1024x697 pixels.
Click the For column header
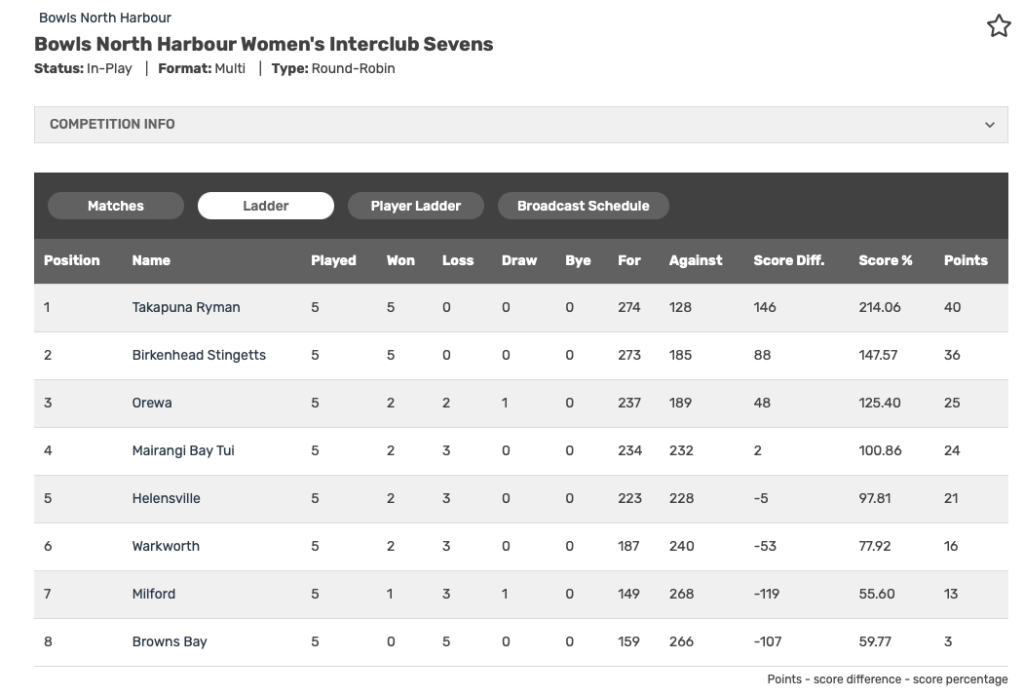pos(629,260)
